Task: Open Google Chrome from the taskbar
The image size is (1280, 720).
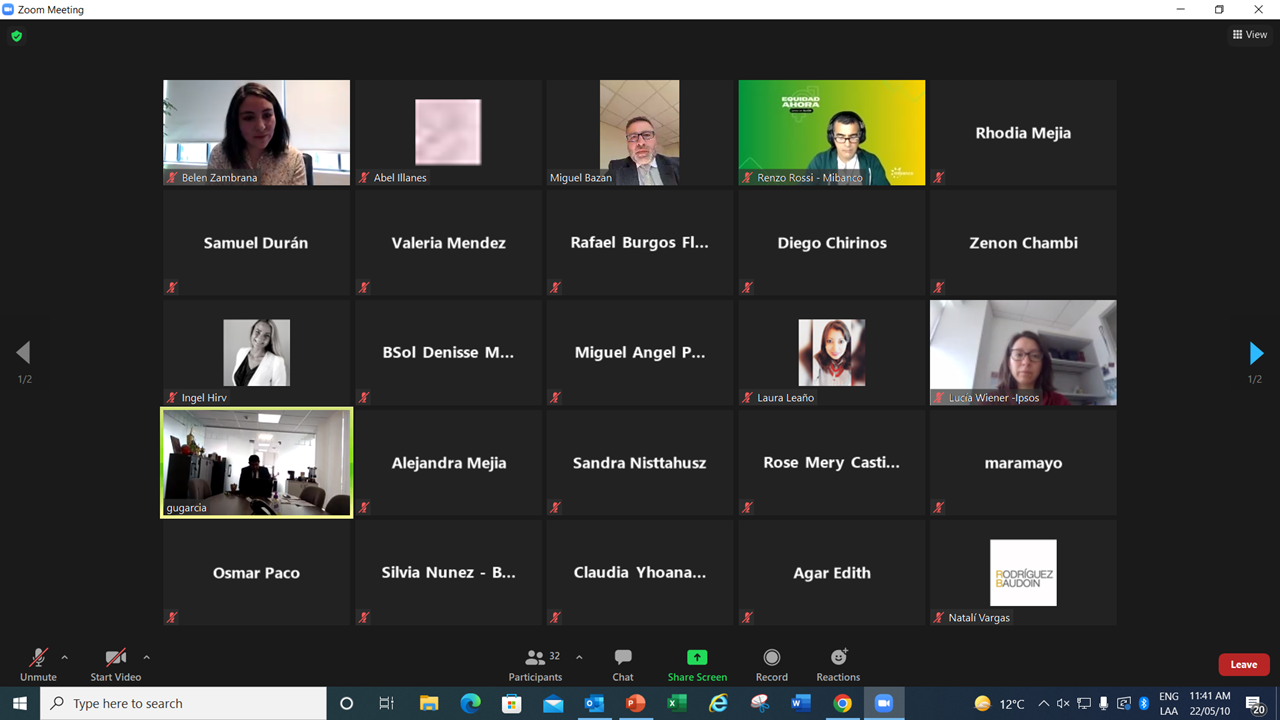Action: pyautogui.click(x=842, y=703)
